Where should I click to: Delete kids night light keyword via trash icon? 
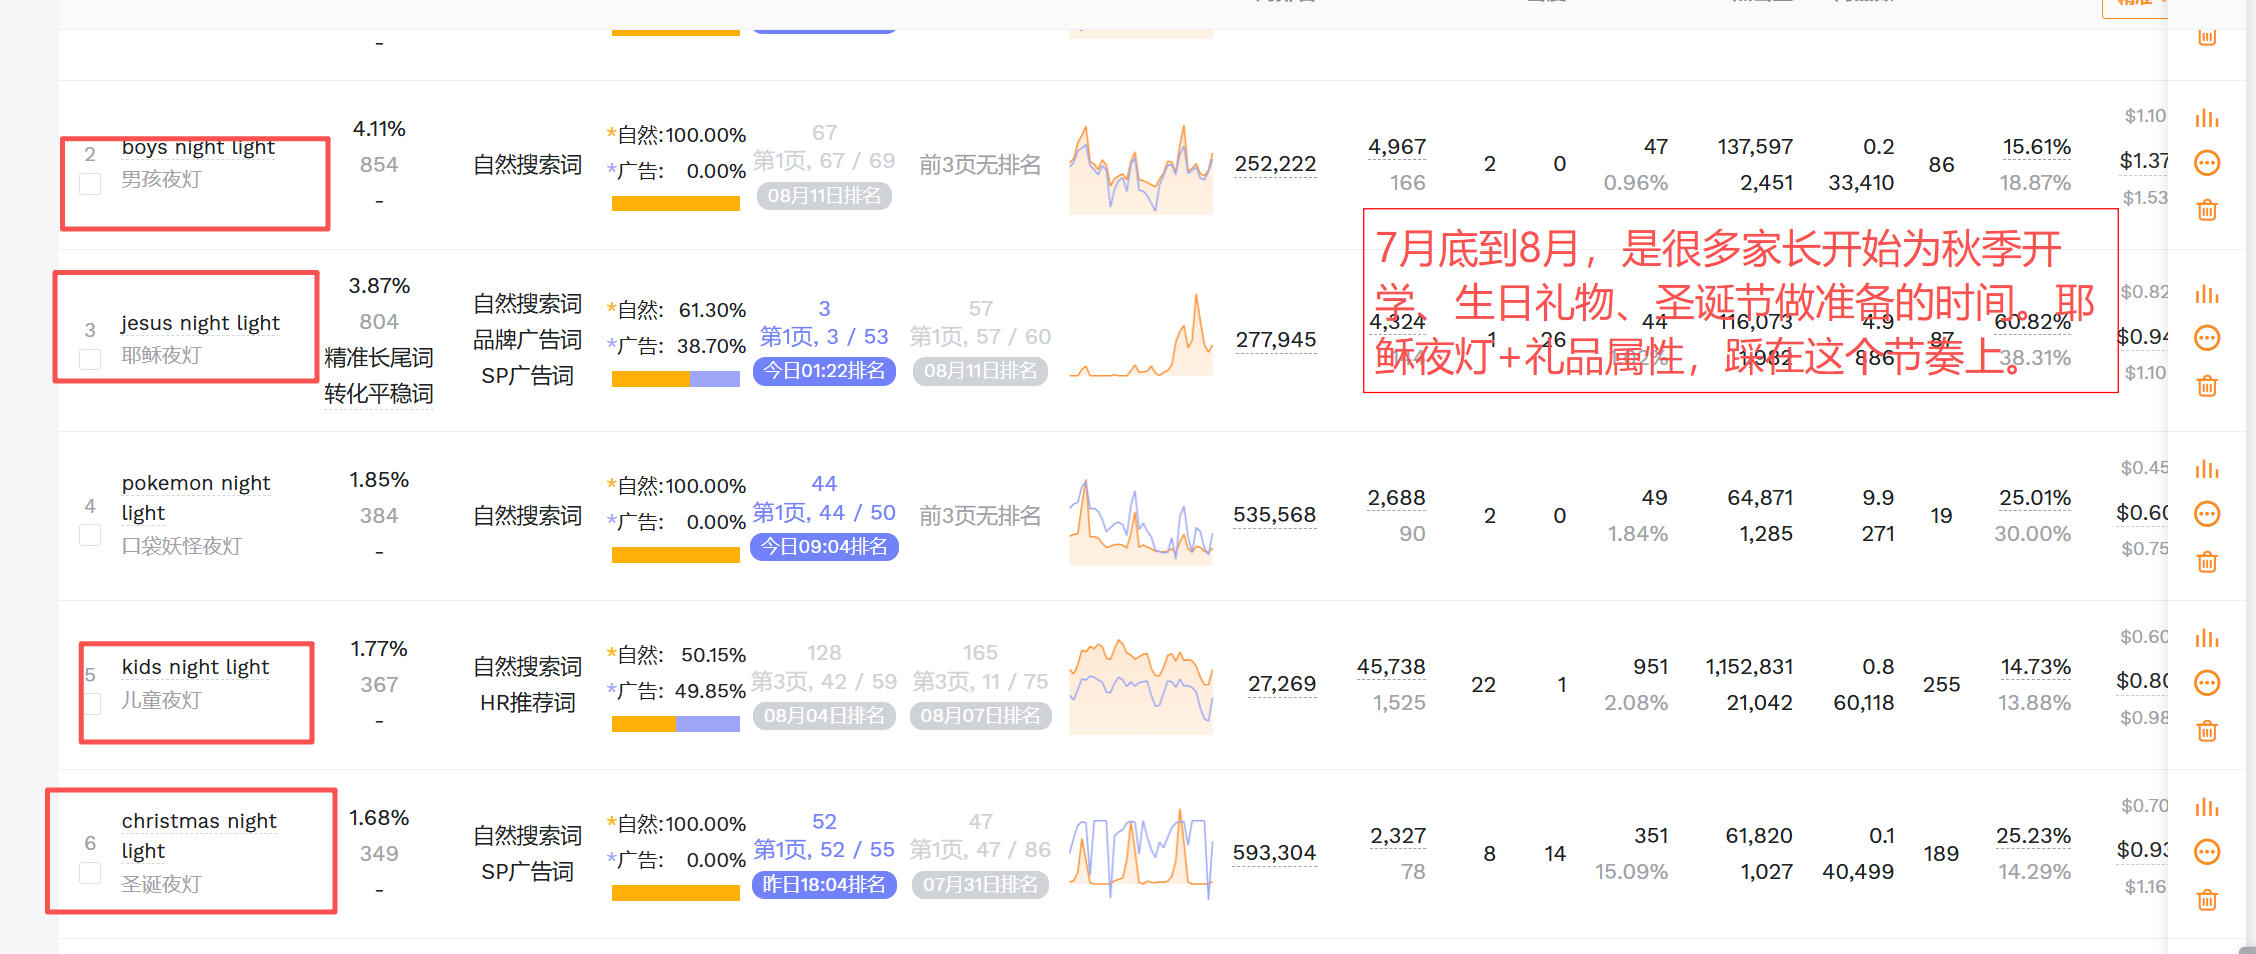pyautogui.click(x=2207, y=731)
